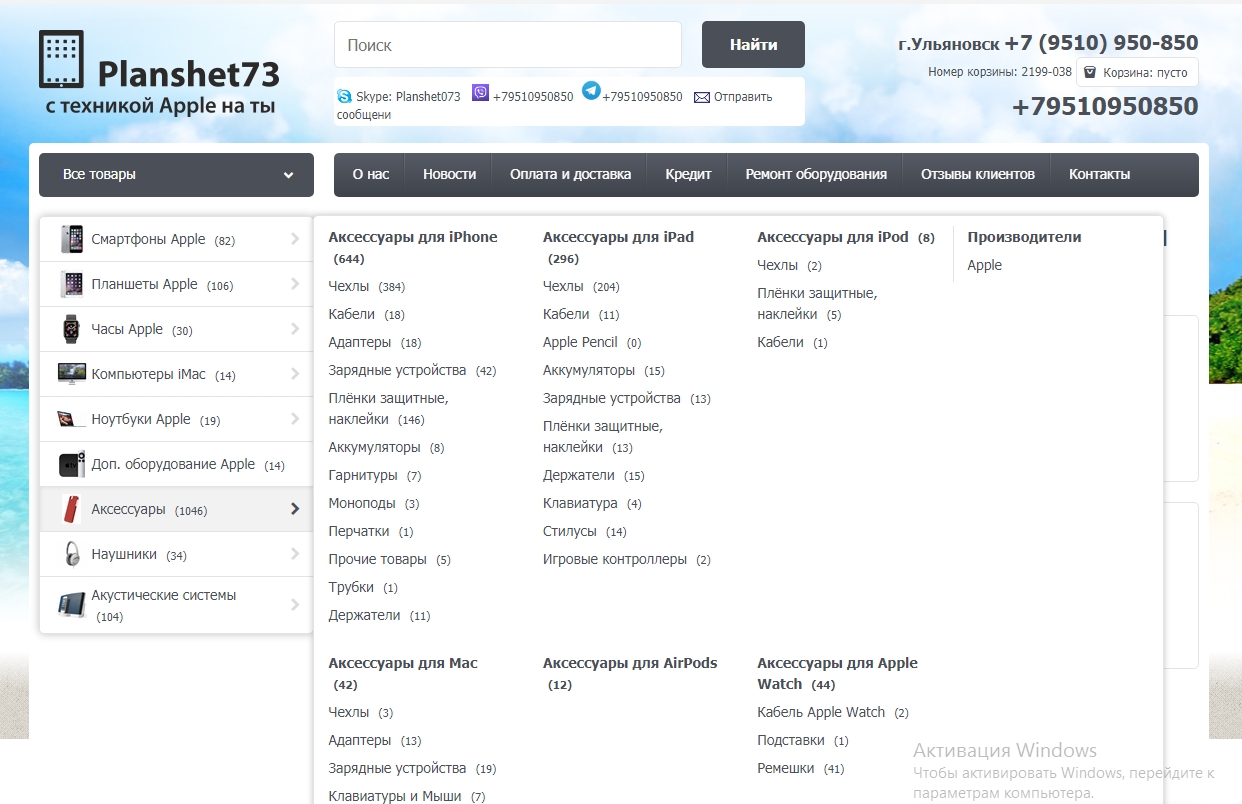Open Клавиатуры и Мыши (7) link
This screenshot has width=1242, height=804.
(407, 796)
